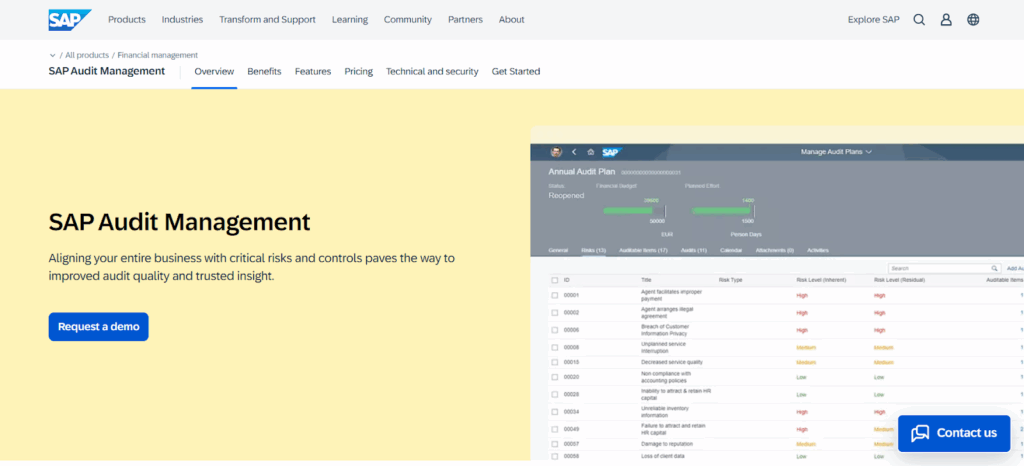Select the General tab in the screenshot
Screen dimensions: 1024x466
pos(558,250)
